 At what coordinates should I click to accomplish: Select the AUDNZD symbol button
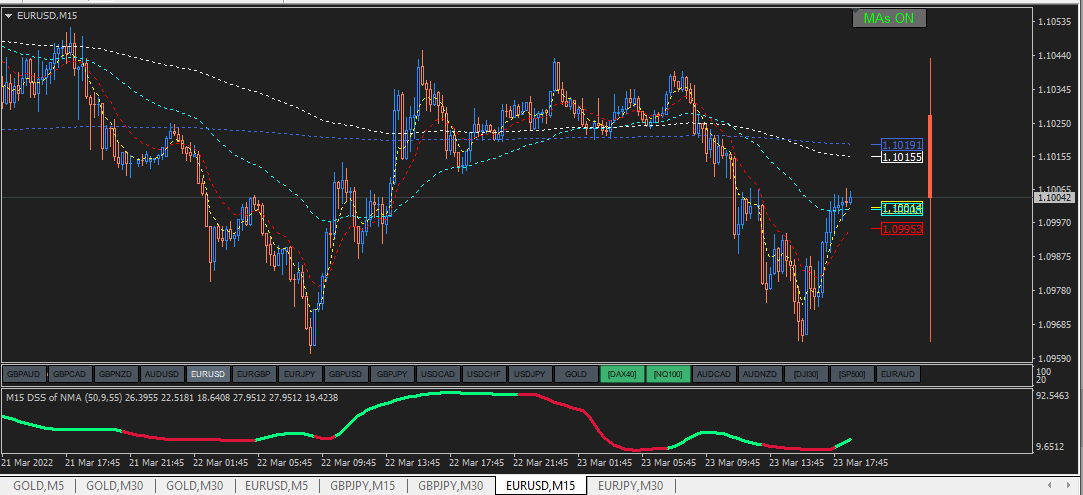[x=760, y=374]
